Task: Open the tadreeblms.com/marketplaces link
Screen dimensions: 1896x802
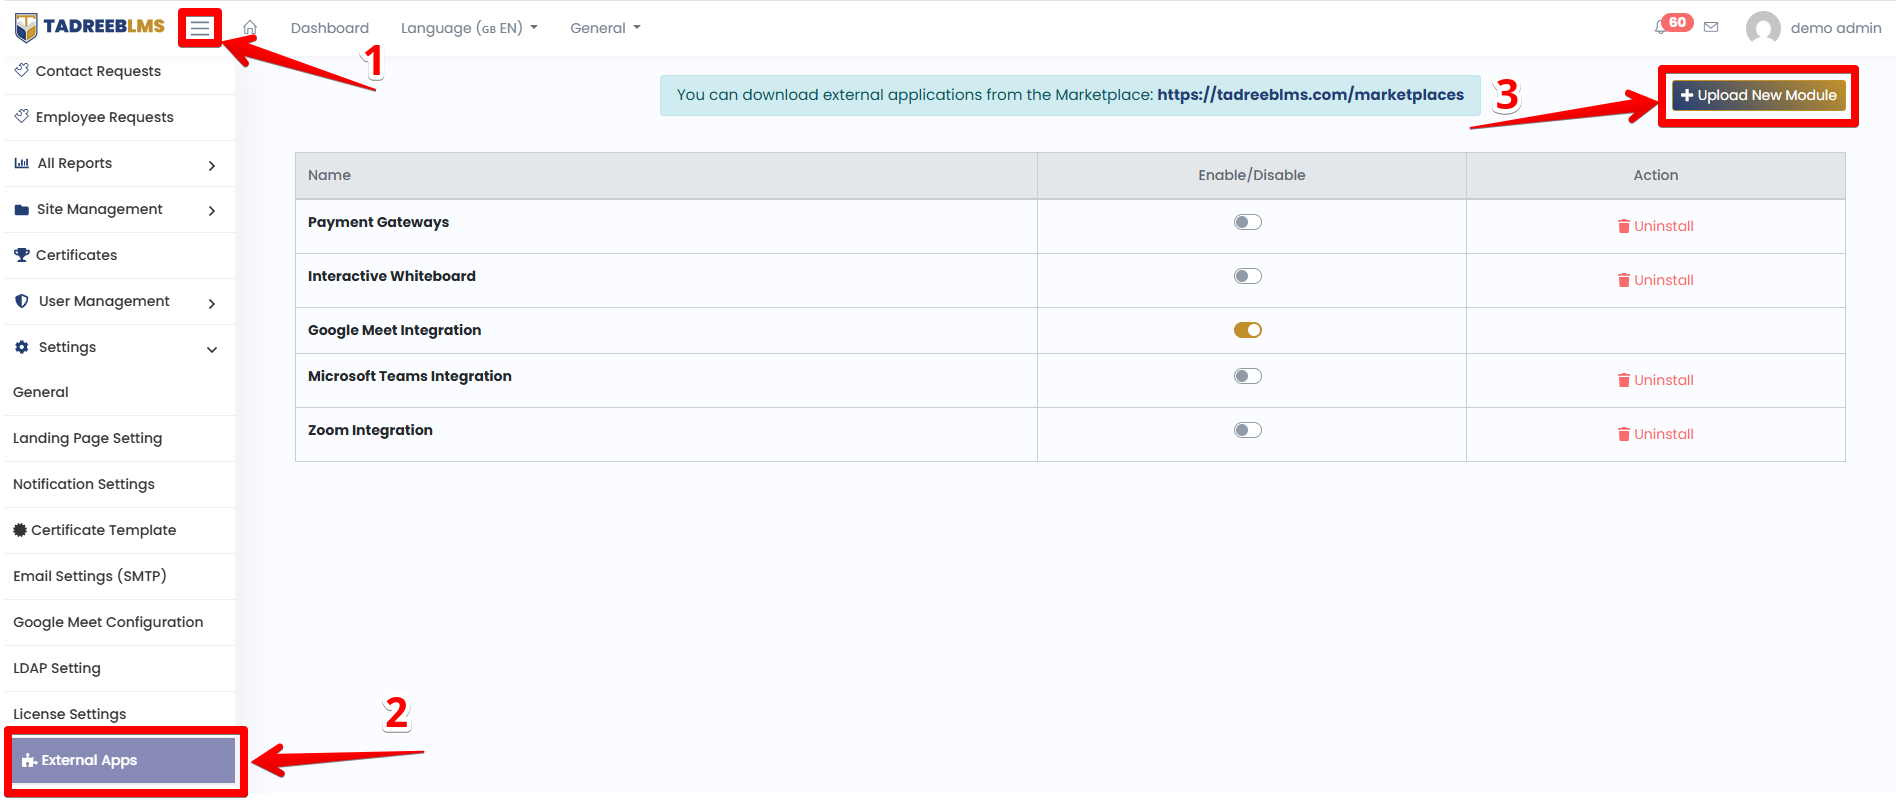Action: click(x=1310, y=94)
